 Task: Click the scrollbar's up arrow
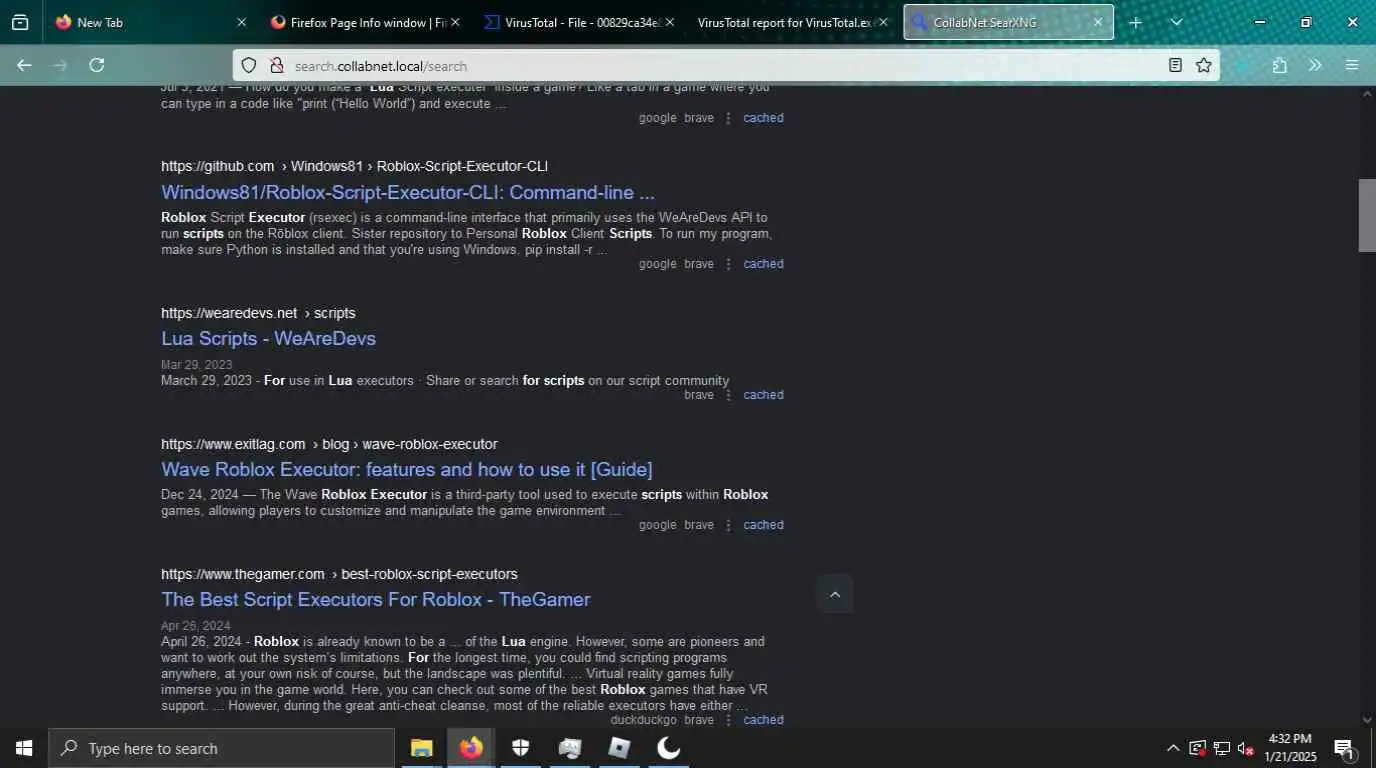click(x=1367, y=94)
